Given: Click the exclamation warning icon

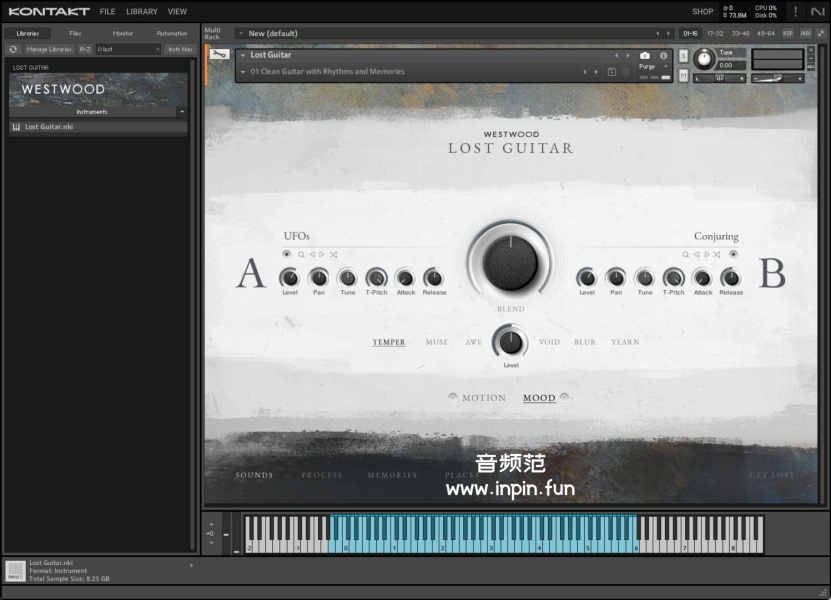Looking at the screenshot, I should click(795, 11).
